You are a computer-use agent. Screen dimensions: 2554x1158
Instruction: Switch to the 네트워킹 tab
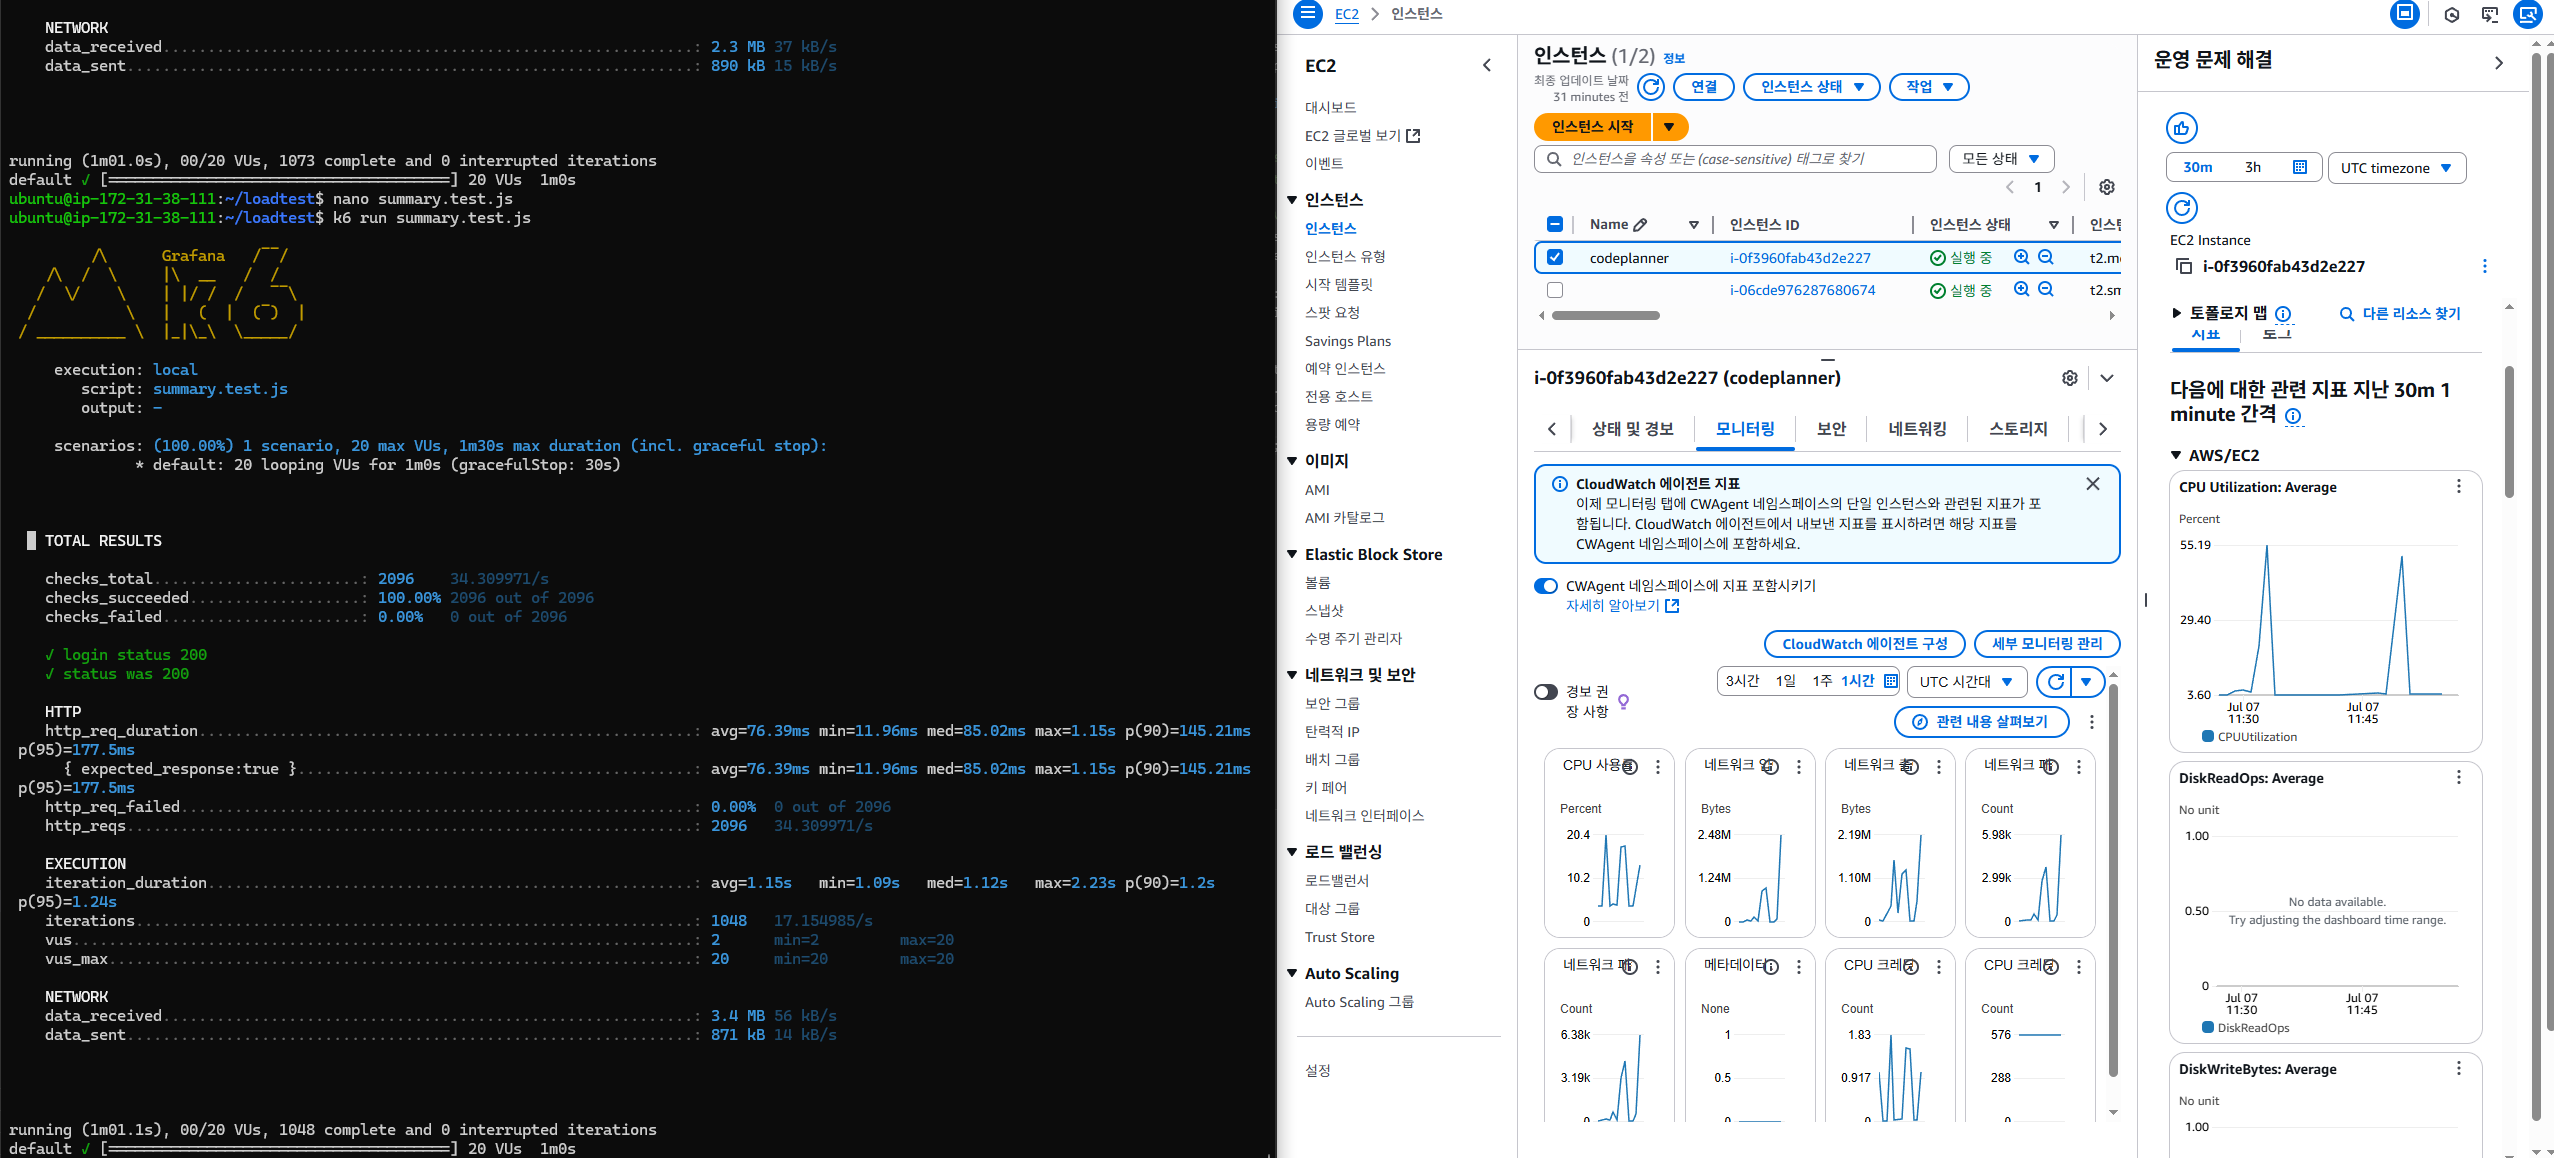point(1917,429)
